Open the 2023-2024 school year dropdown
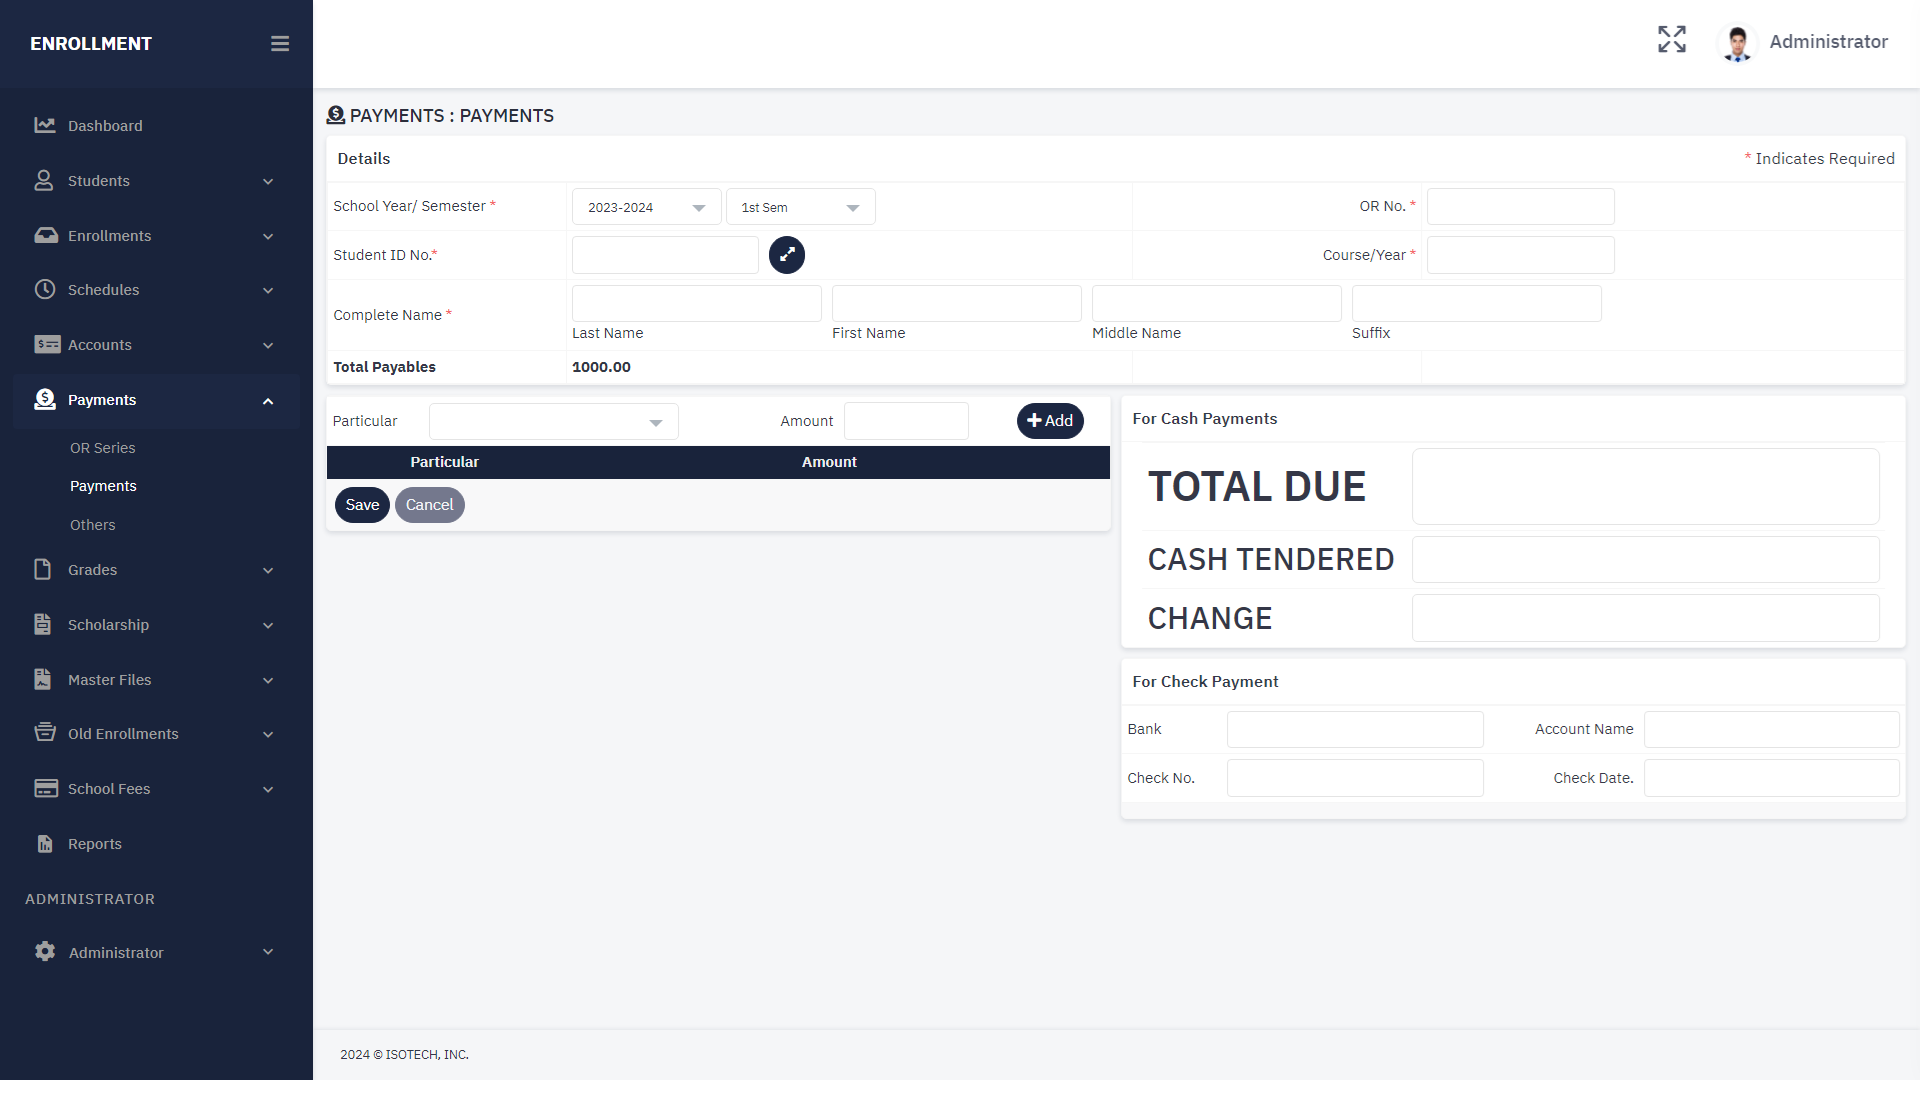The image size is (1920, 1098). [646, 207]
